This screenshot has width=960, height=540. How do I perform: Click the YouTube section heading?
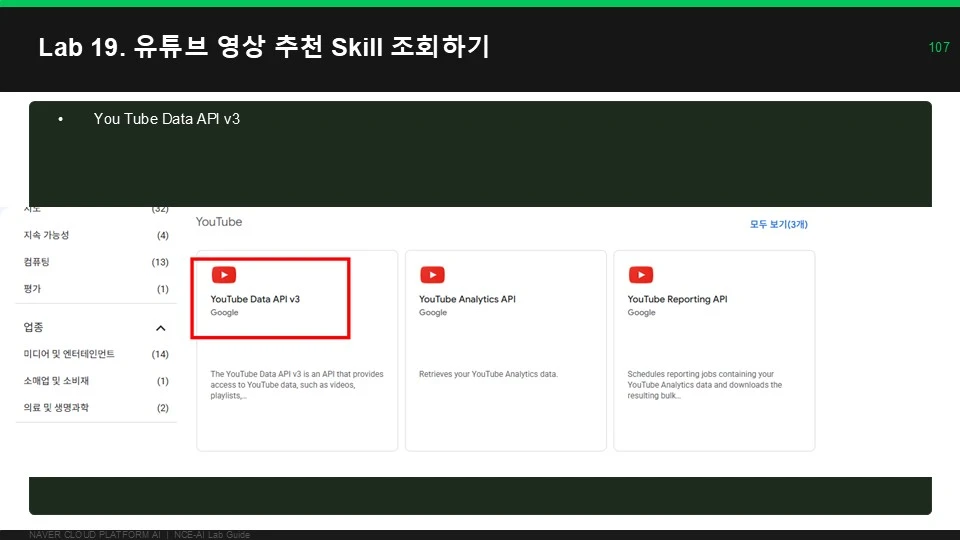[219, 222]
